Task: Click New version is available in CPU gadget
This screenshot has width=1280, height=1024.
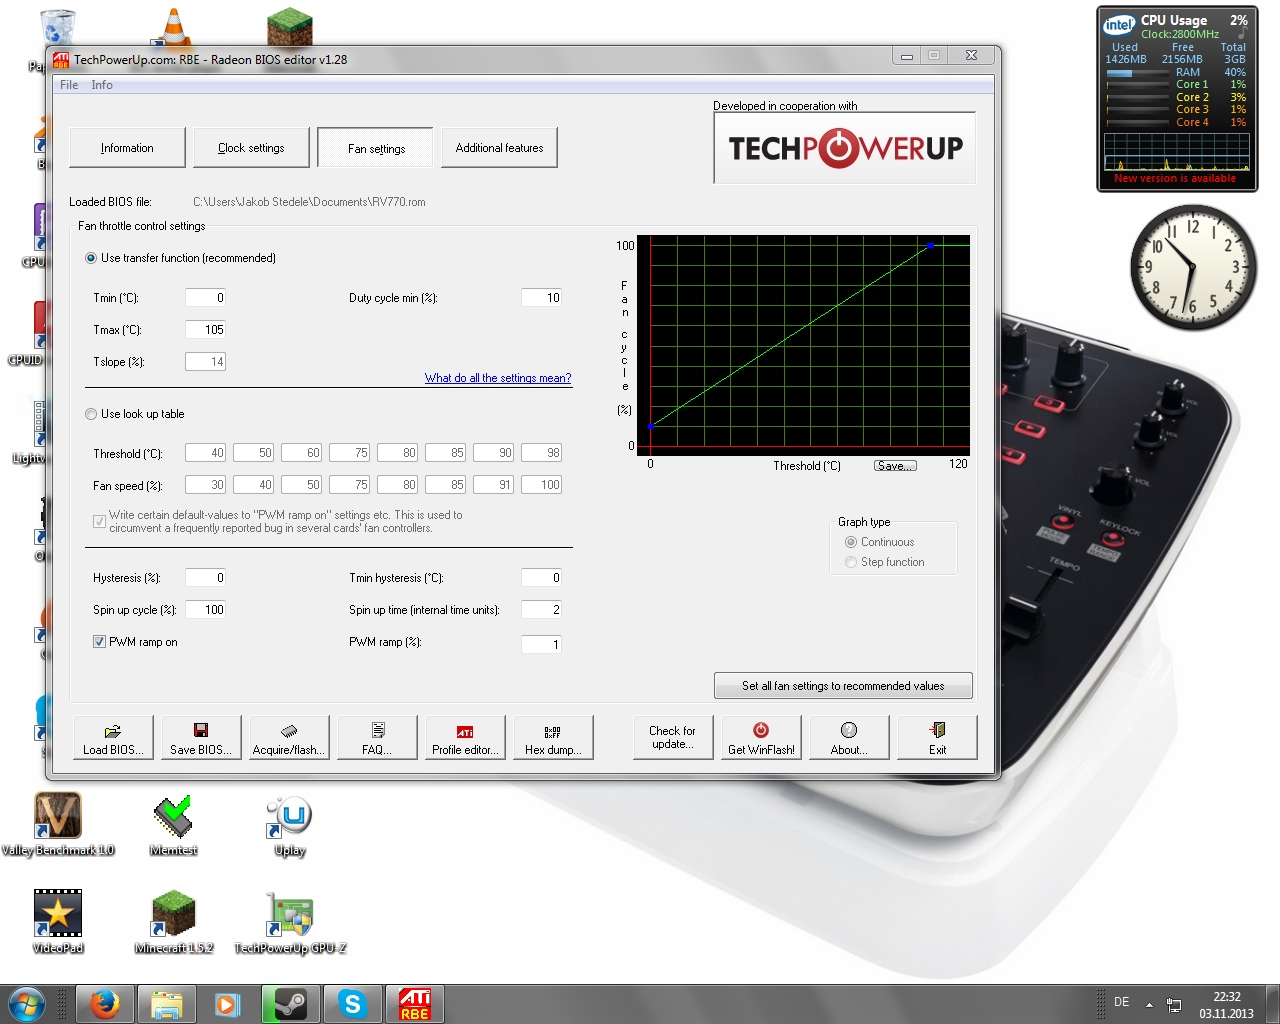Action: point(1175,179)
